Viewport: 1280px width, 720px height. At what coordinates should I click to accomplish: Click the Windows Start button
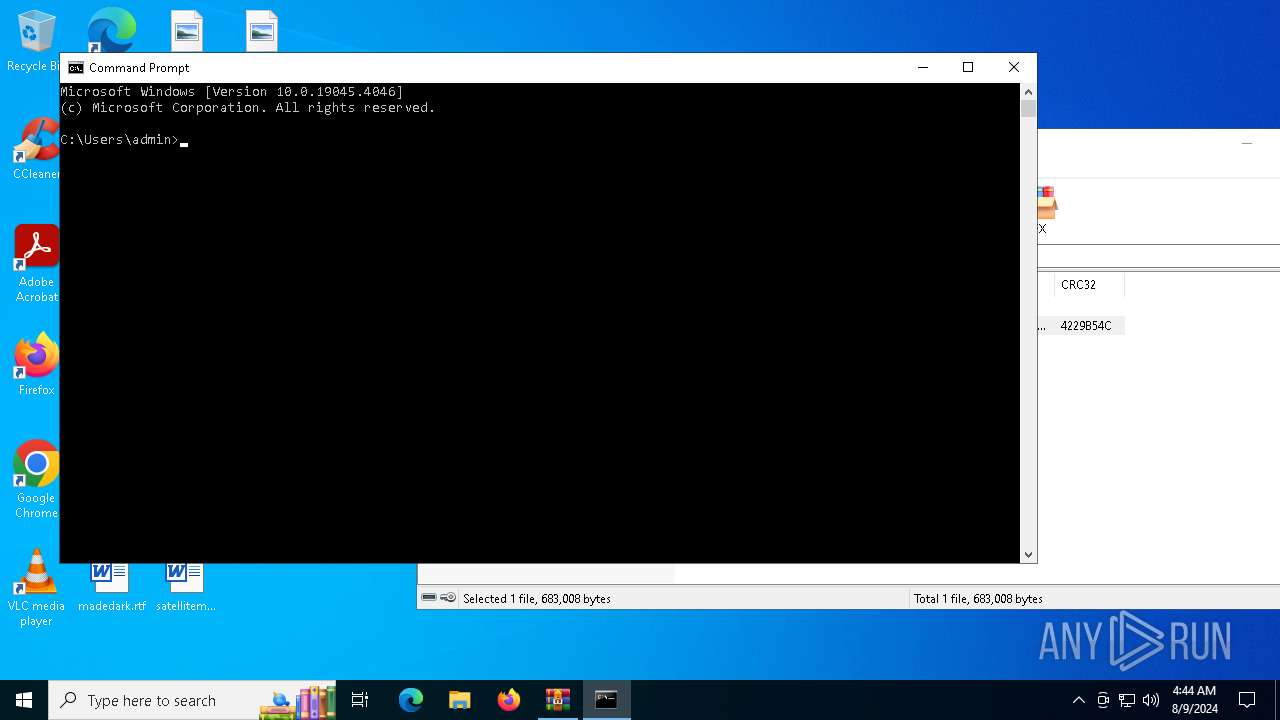click(24, 700)
